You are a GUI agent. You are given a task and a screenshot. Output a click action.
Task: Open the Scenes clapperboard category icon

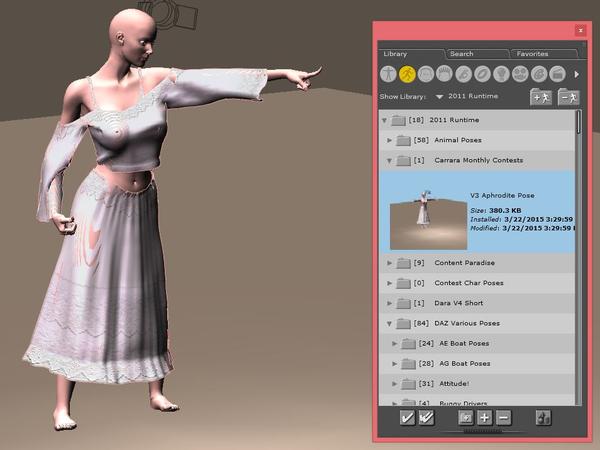(558, 73)
